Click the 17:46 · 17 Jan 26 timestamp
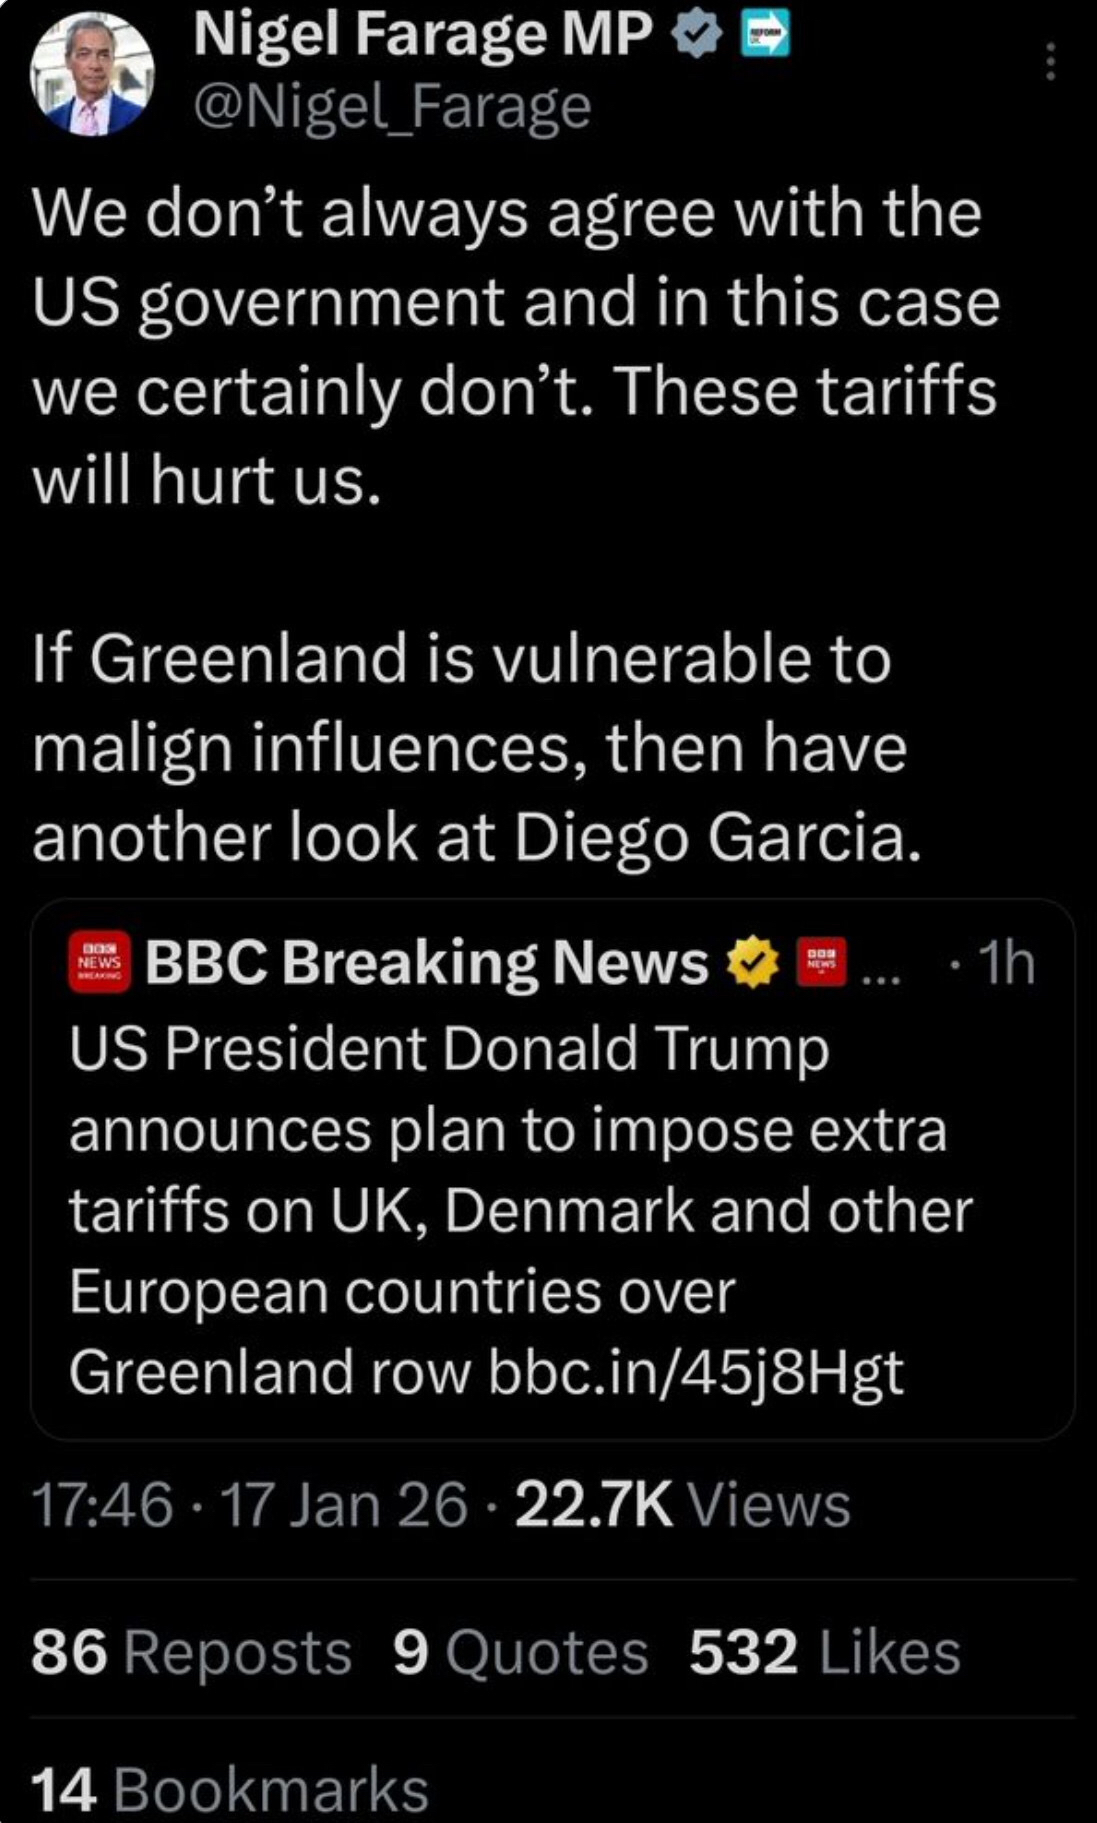This screenshot has height=1823, width=1097. [x=249, y=1505]
